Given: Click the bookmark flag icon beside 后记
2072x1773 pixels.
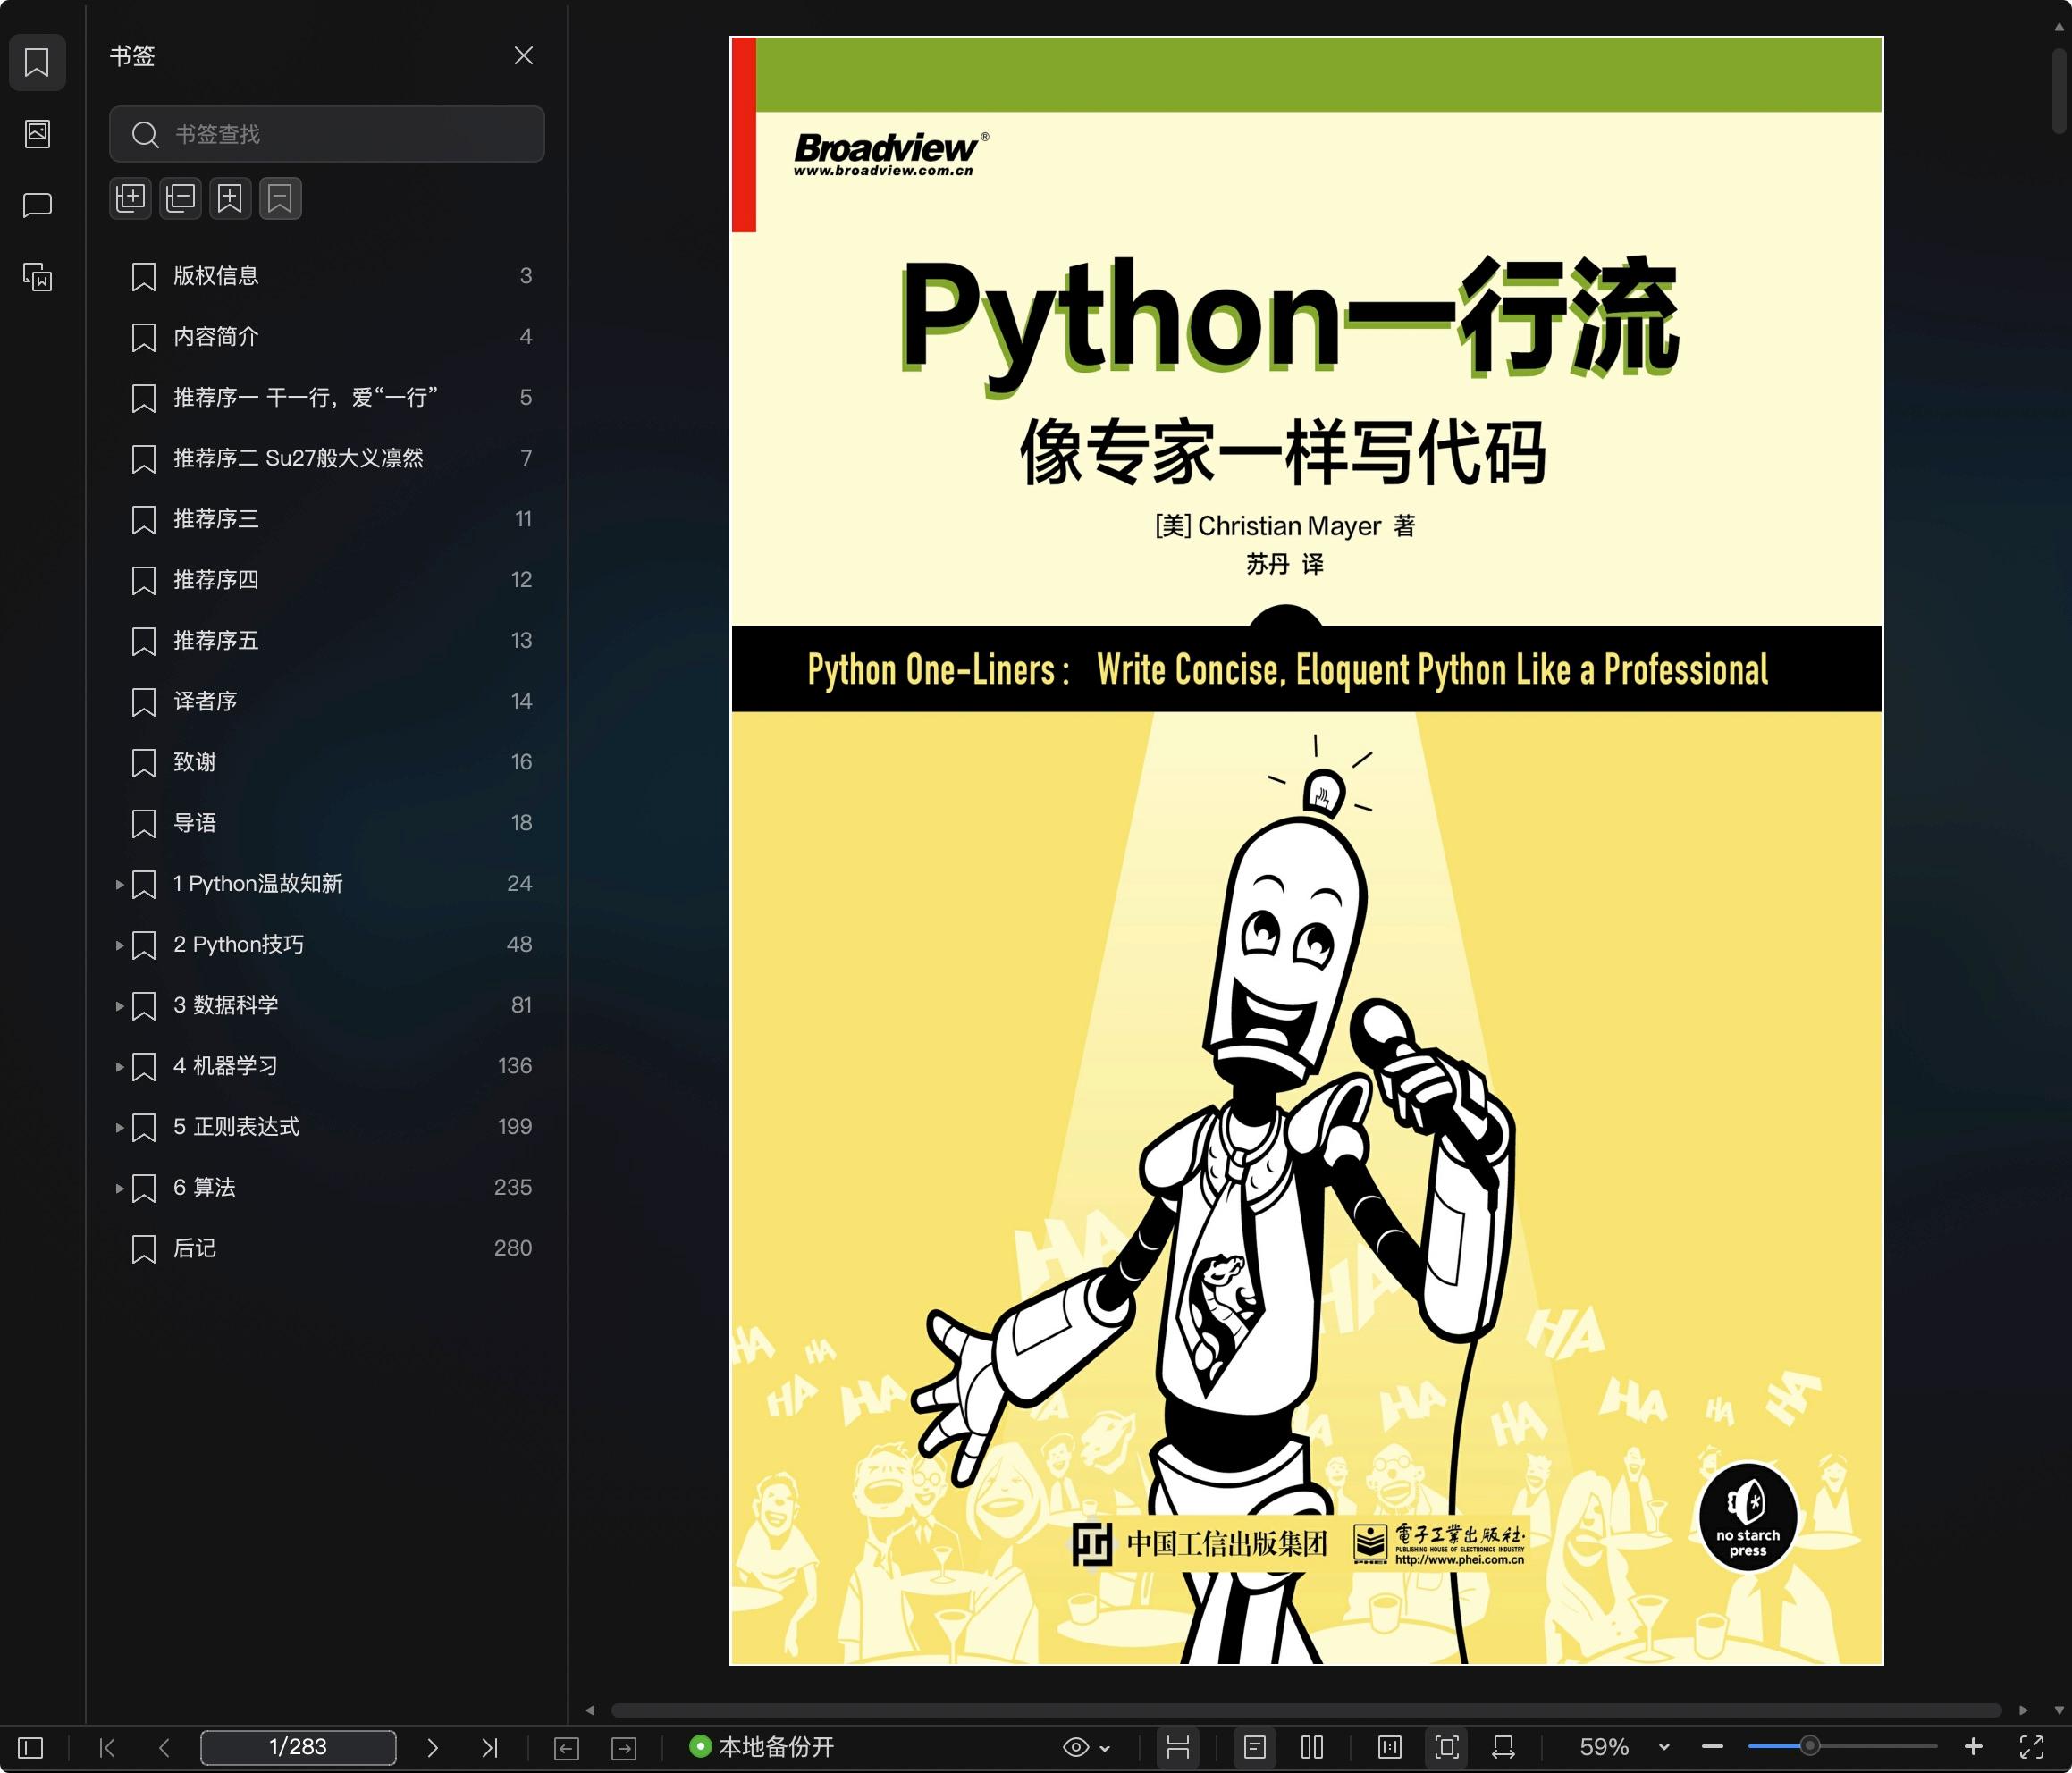Looking at the screenshot, I should pyautogui.click(x=144, y=1249).
